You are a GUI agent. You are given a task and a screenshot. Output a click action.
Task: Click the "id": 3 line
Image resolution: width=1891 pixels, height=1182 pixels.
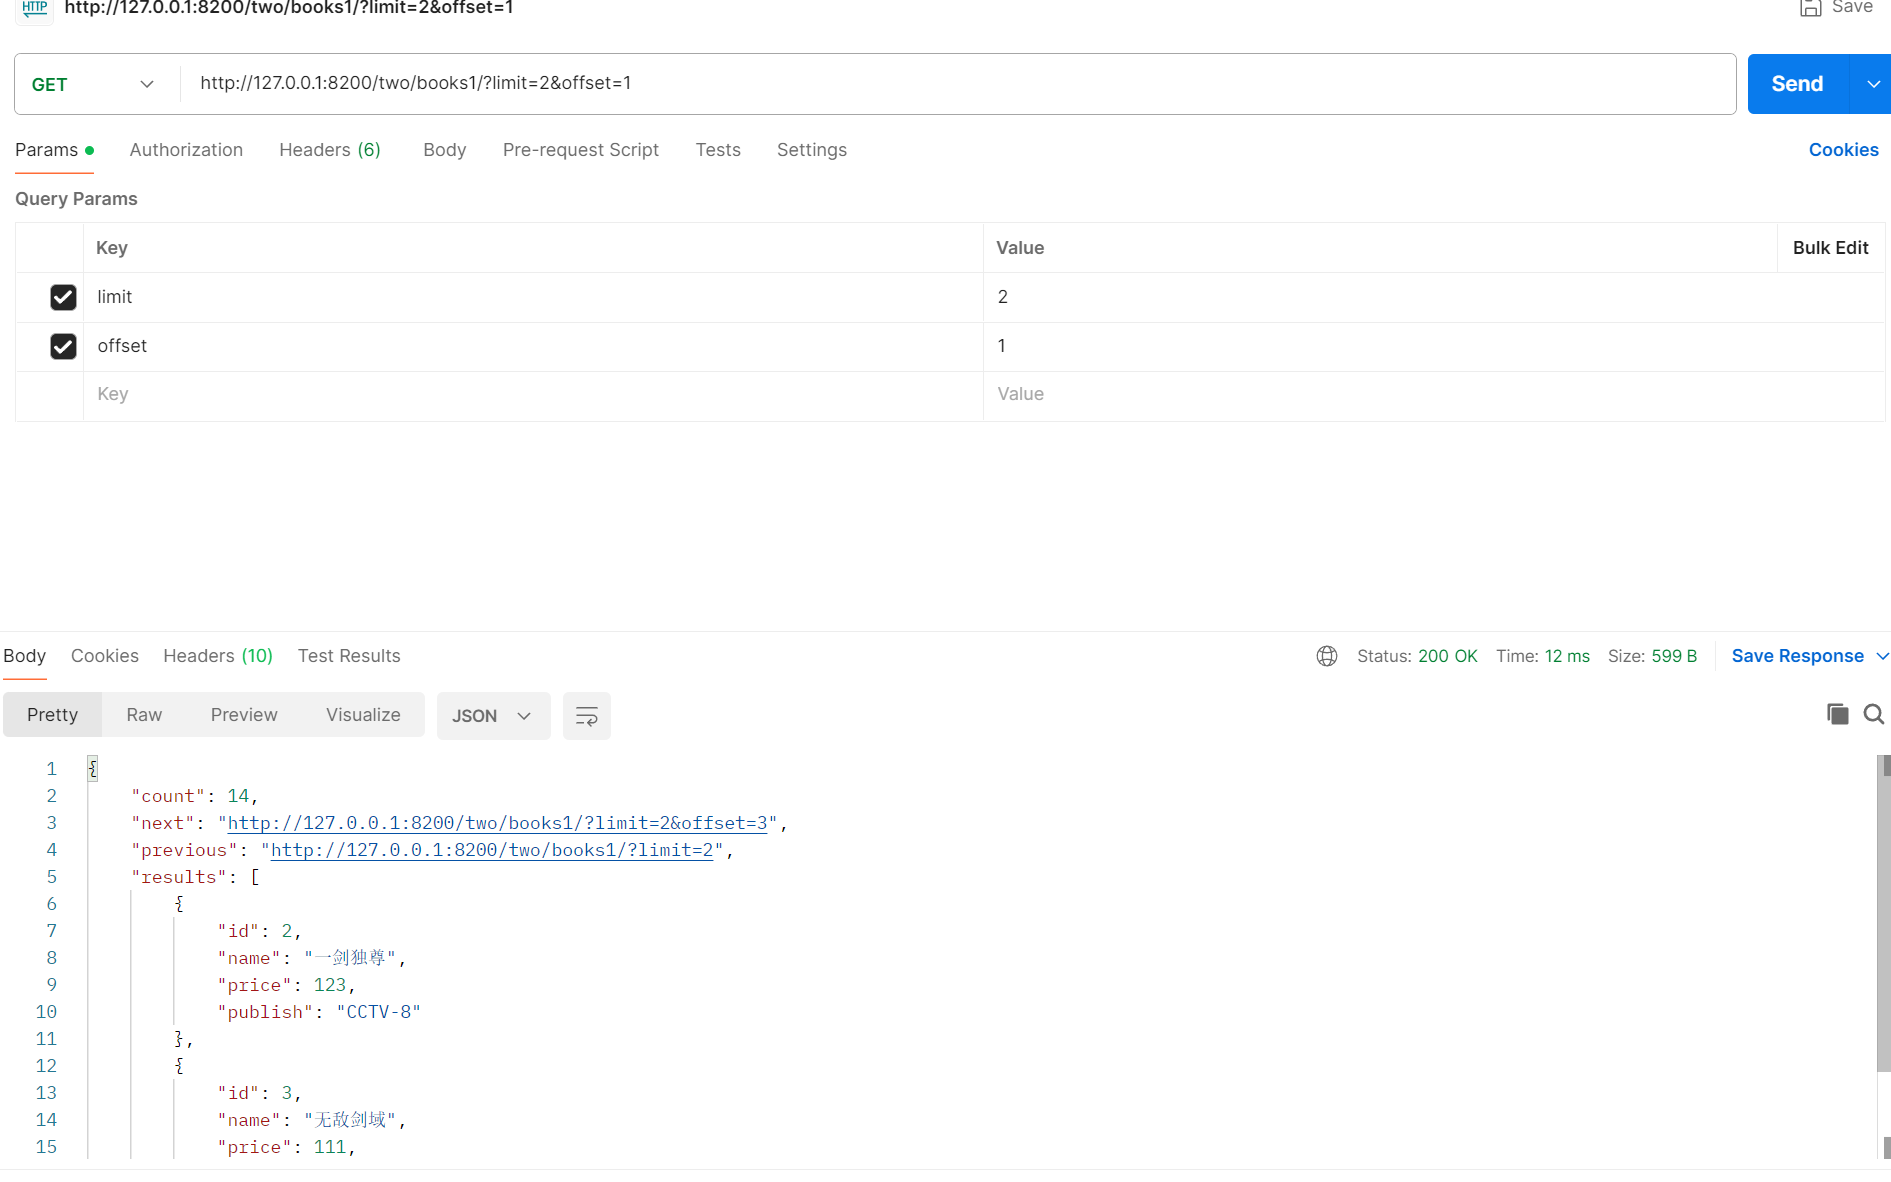[x=259, y=1093]
